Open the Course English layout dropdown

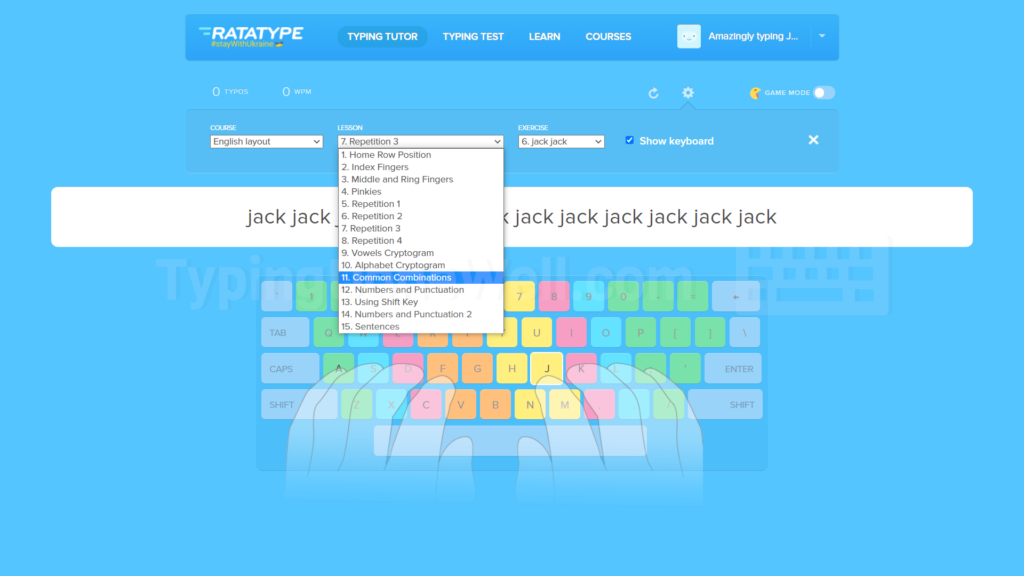[x=266, y=142]
